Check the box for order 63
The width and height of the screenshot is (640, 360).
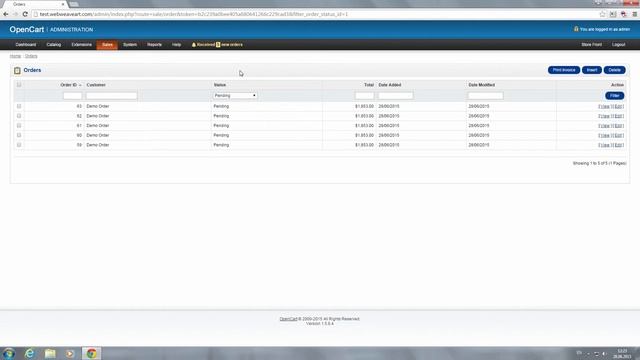[x=19, y=106]
